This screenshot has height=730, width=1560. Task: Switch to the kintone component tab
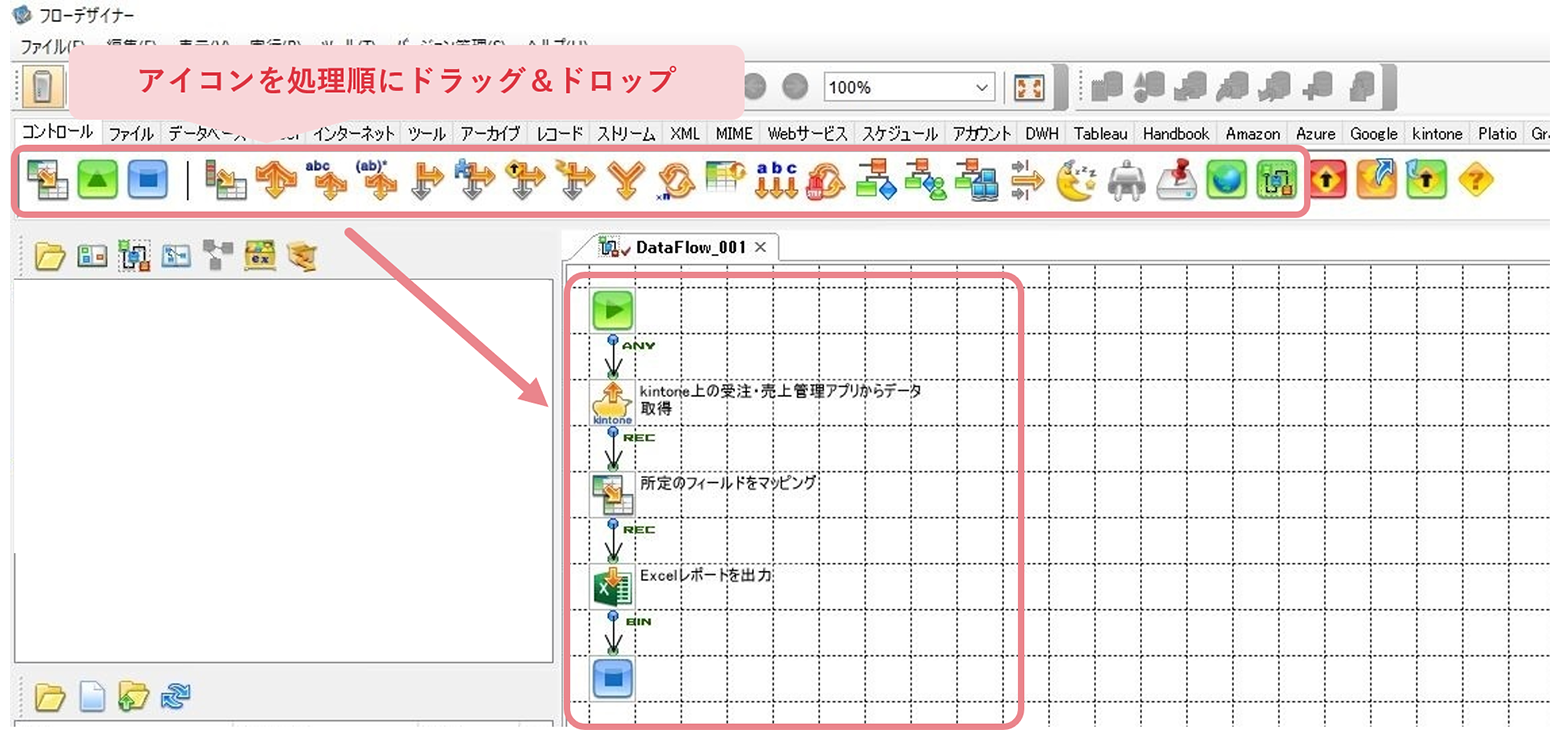1437,133
